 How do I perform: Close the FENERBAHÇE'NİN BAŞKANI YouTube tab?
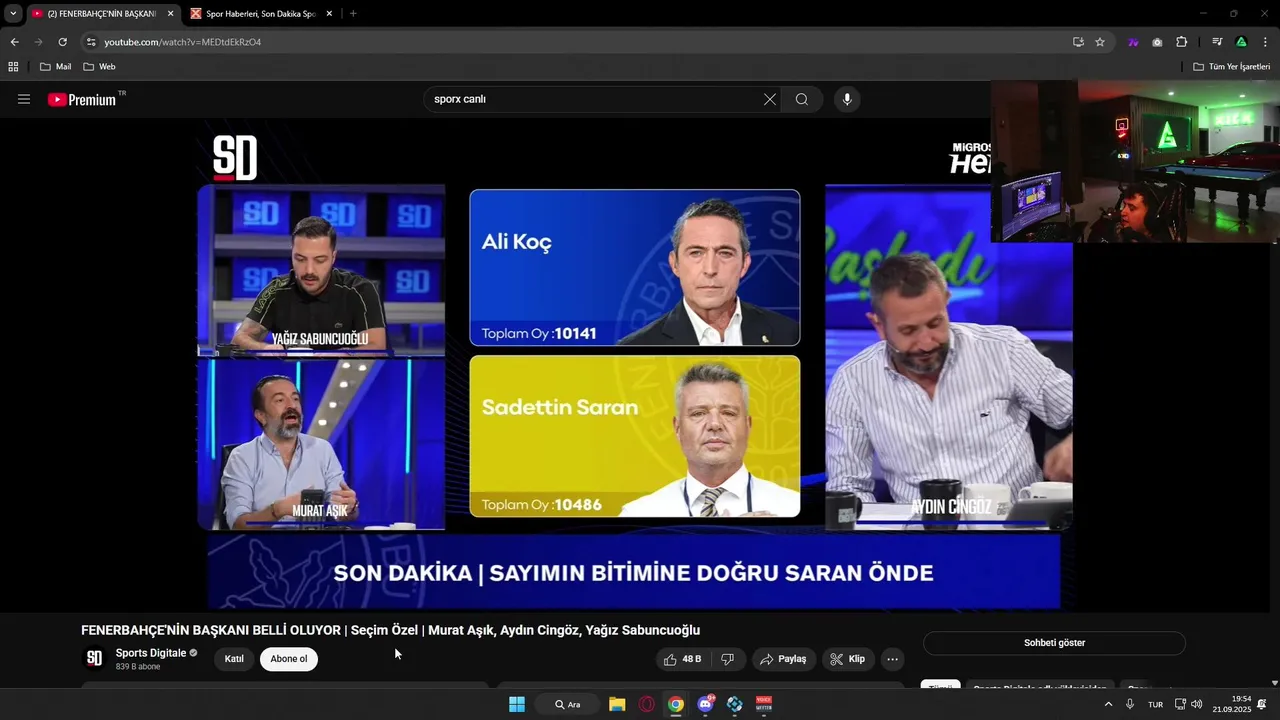pos(170,14)
